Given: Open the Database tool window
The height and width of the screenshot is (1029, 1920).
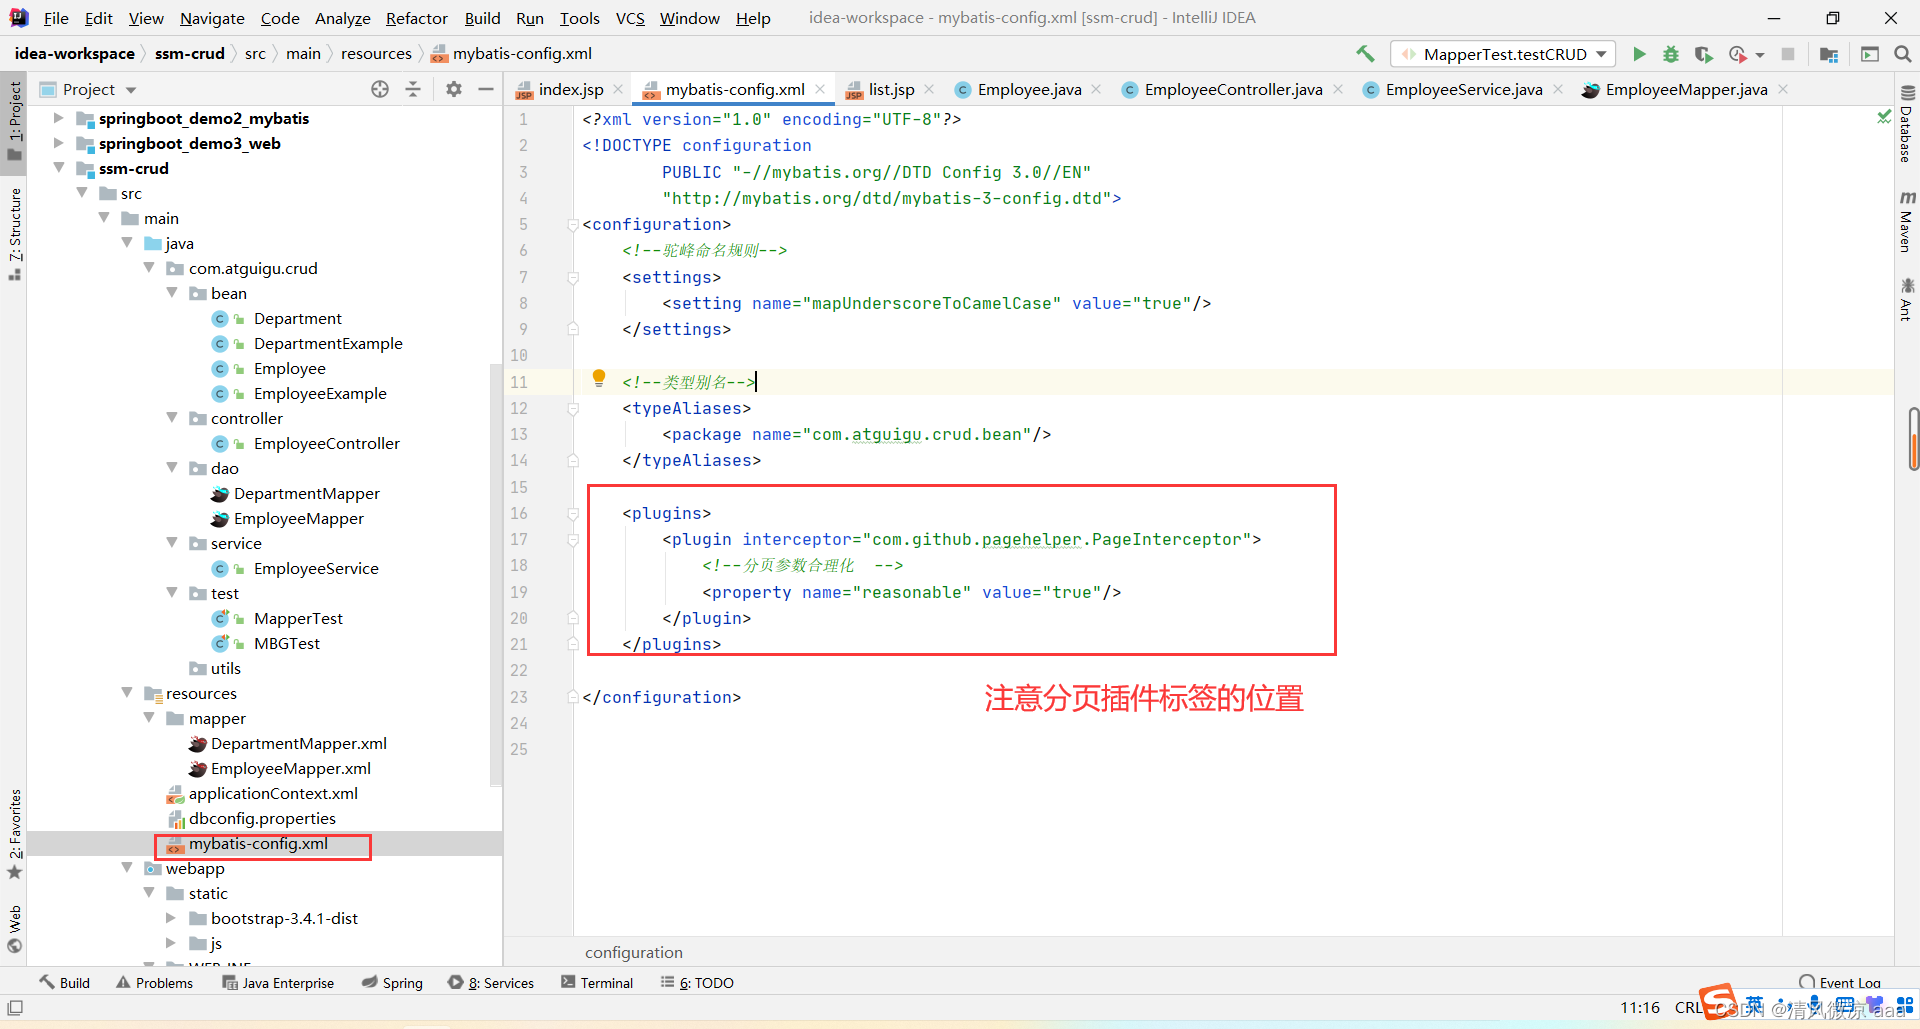Looking at the screenshot, I should (1907, 124).
